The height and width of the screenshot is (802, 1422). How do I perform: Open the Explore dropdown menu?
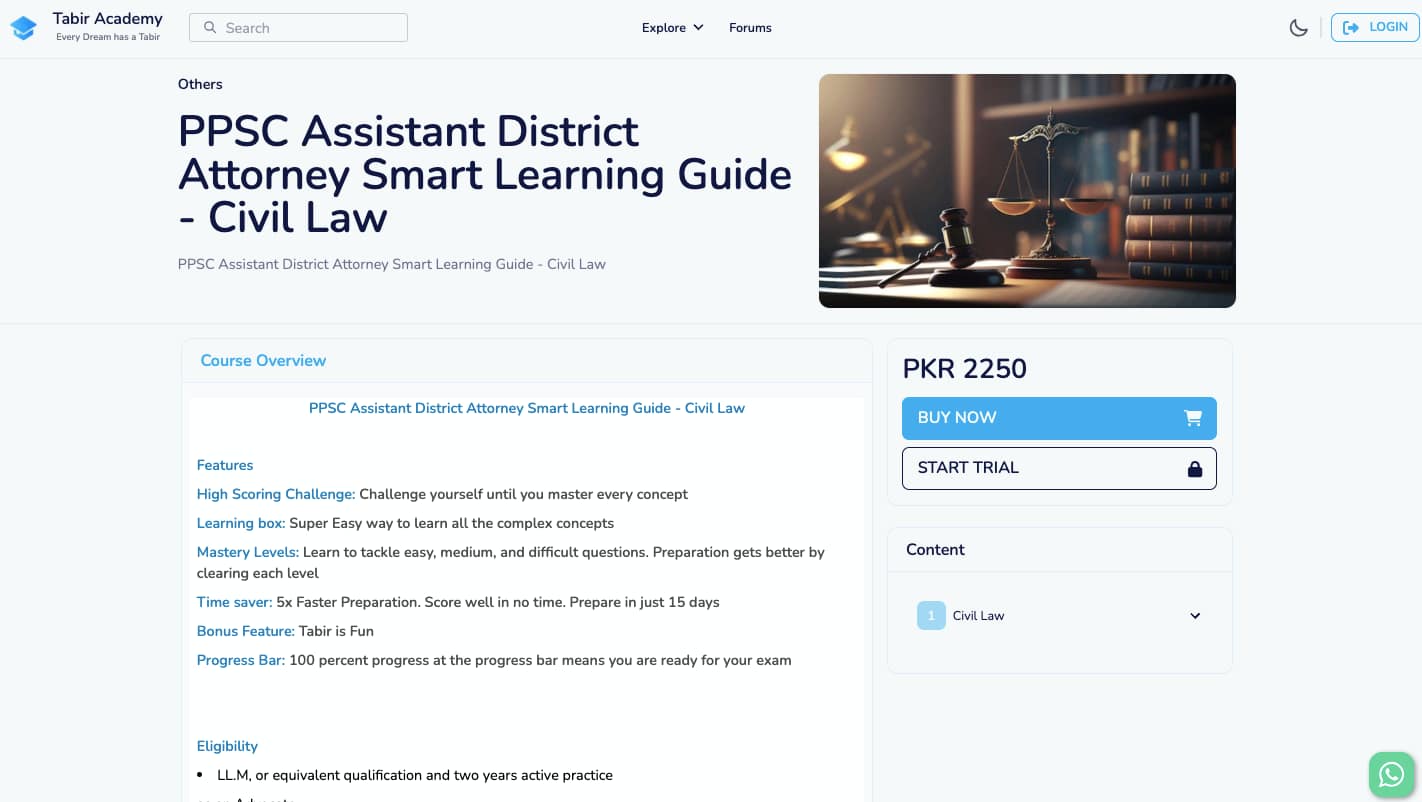(663, 27)
